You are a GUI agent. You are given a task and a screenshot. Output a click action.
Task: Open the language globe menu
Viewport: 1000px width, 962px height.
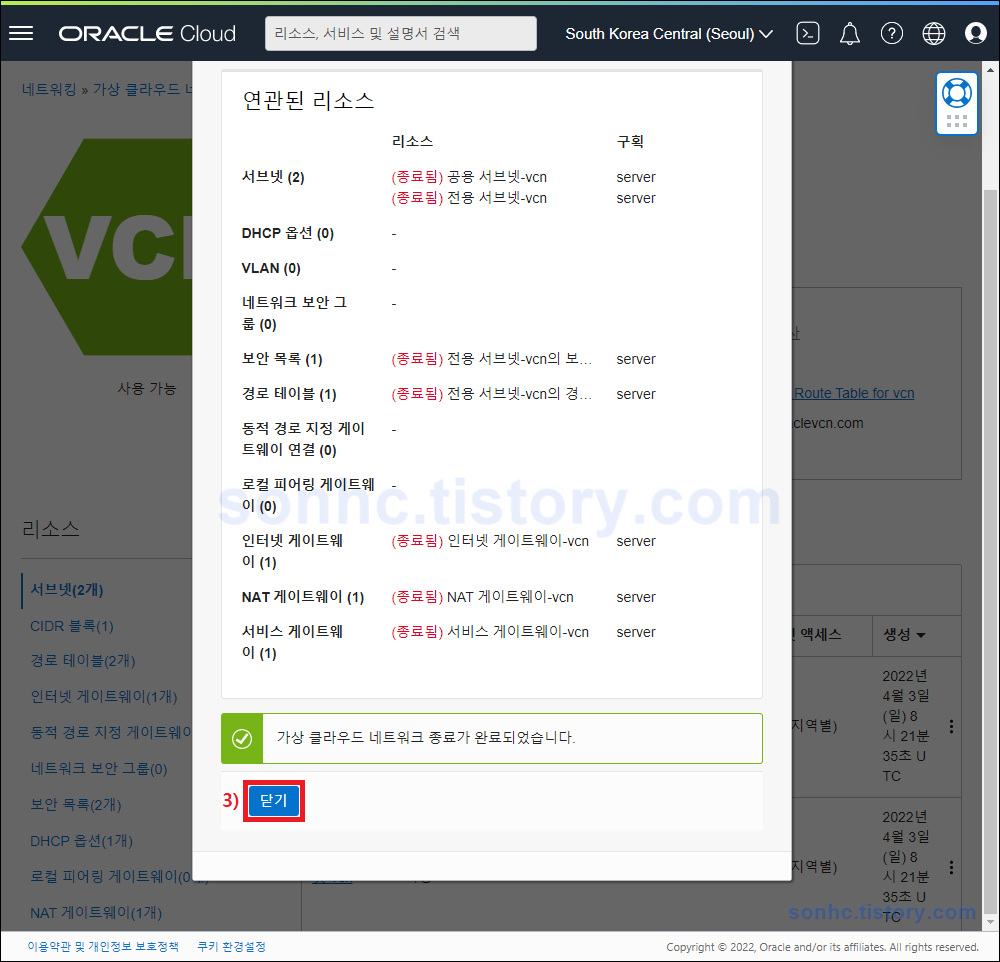click(933, 33)
